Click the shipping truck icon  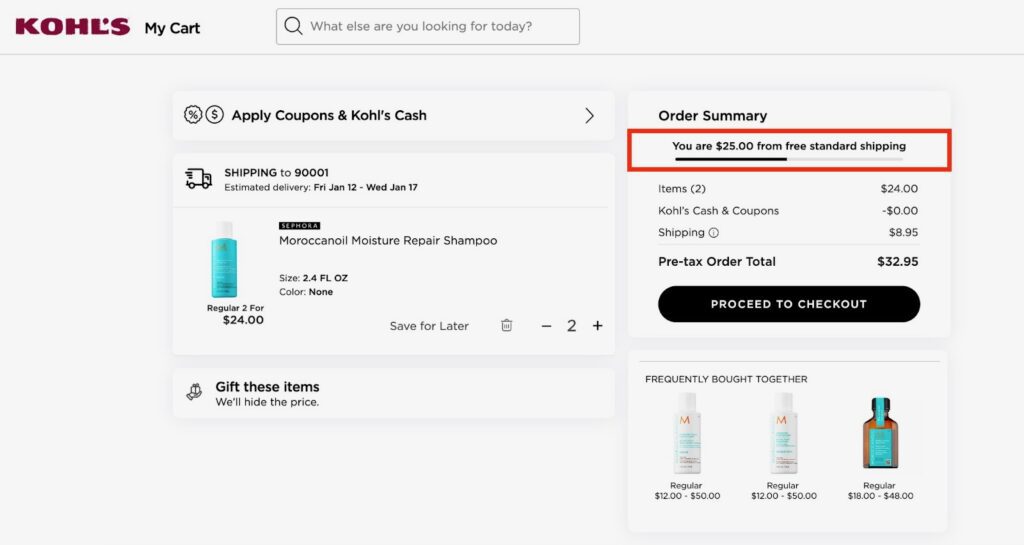pos(199,179)
